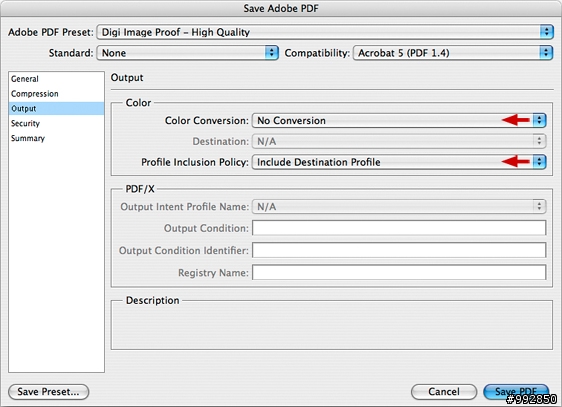The height and width of the screenshot is (407, 562).
Task: Click blue arrows icon of the Profile Inclusion Policy popup
Action: (x=539, y=162)
